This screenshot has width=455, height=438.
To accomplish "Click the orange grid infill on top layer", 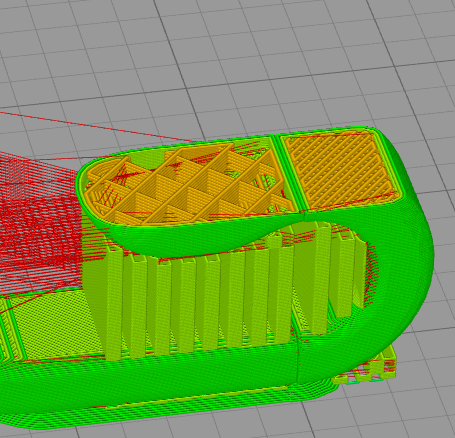I will (187, 187).
